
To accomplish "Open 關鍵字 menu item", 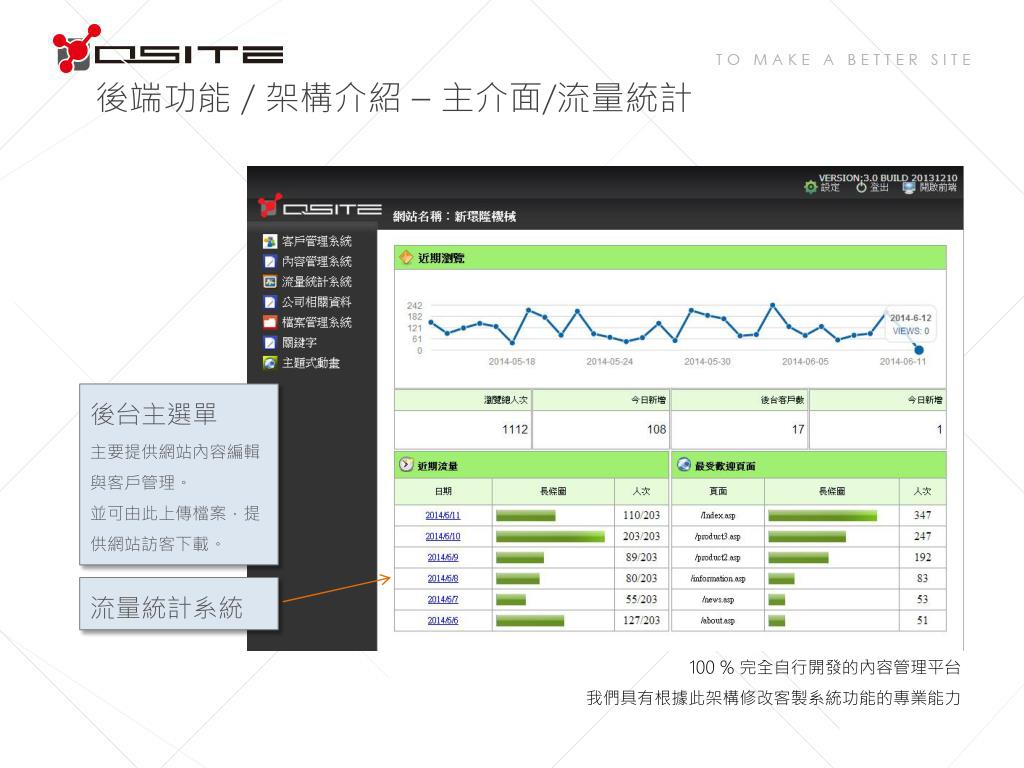I will click(300, 343).
